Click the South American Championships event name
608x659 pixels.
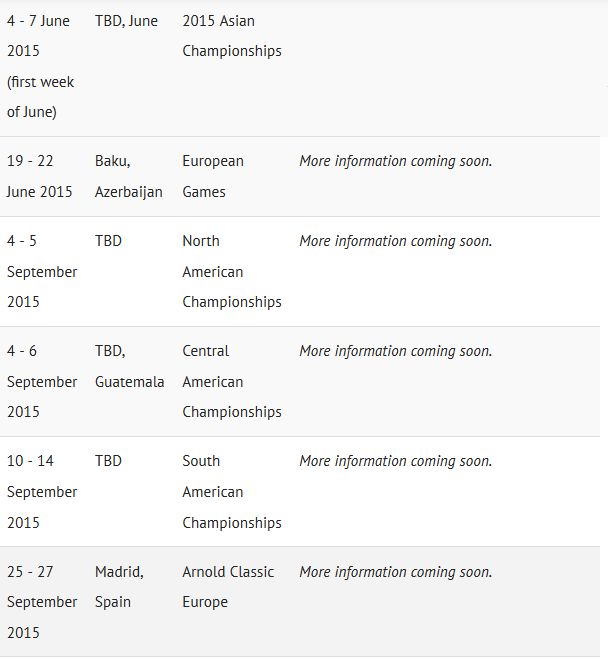231,492
